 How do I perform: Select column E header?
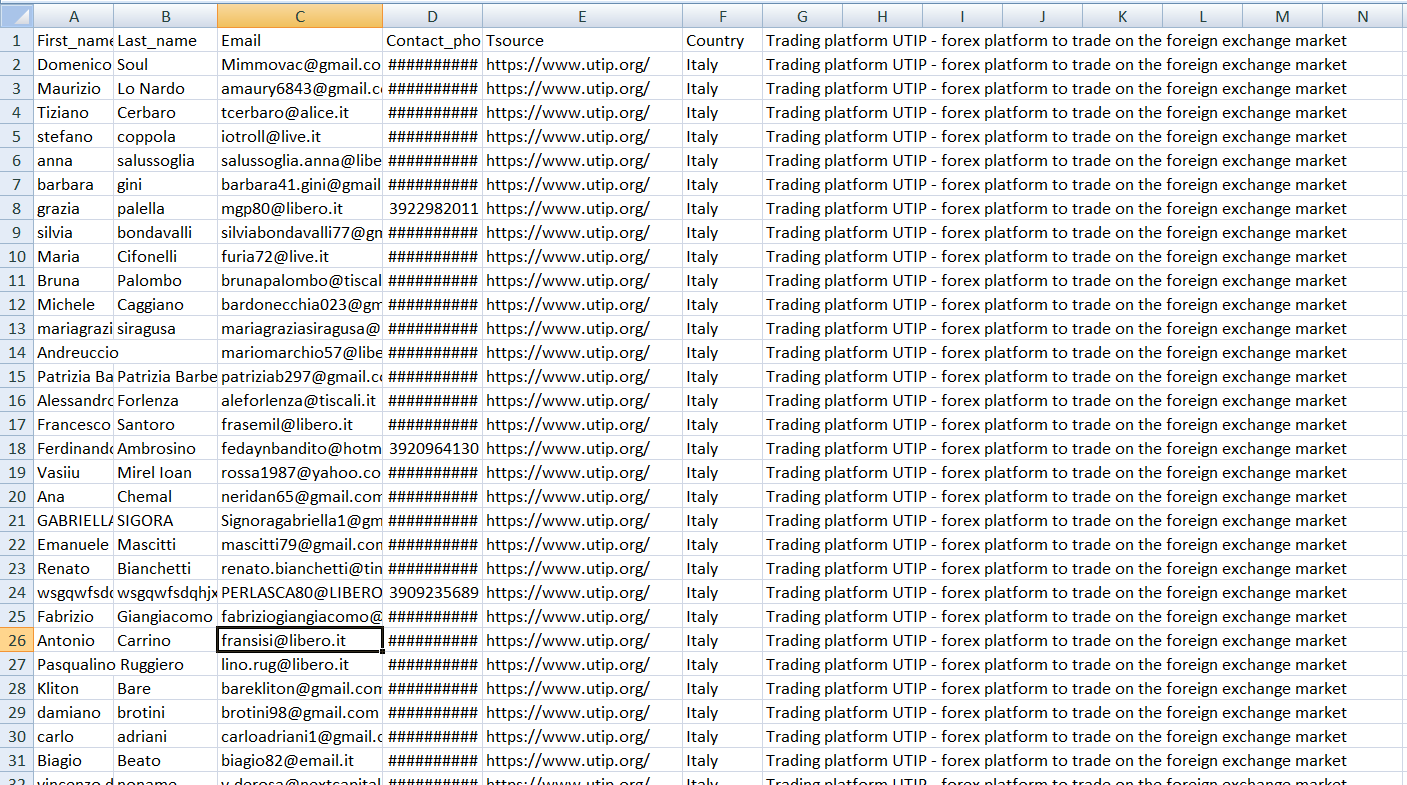click(x=582, y=16)
